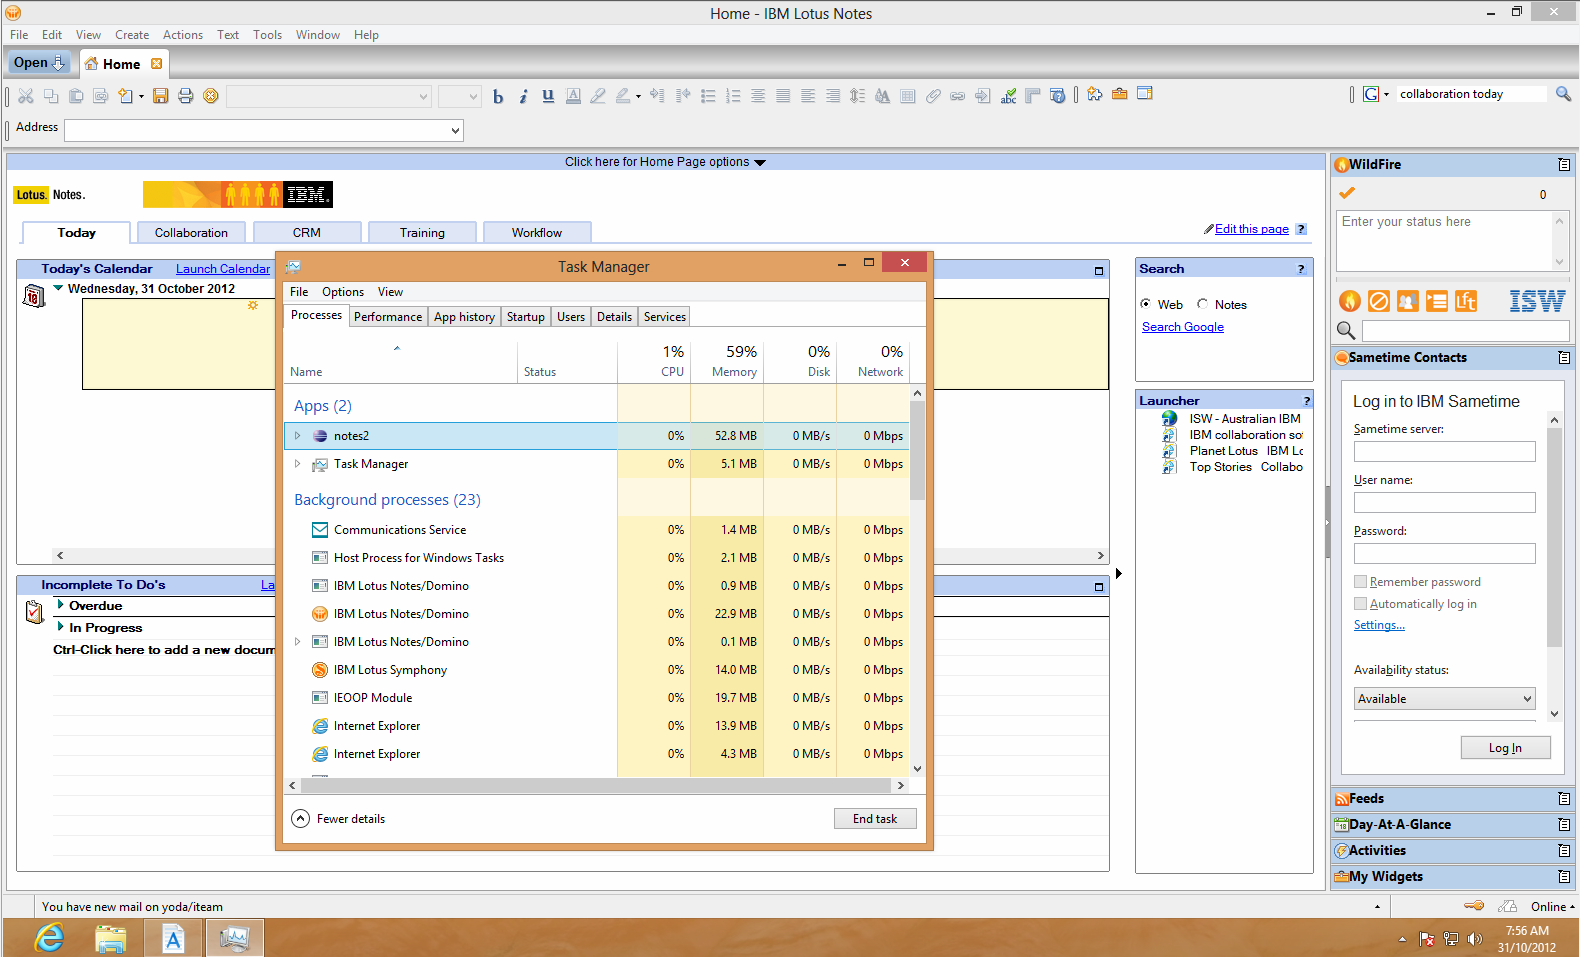This screenshot has height=957, width=1580.
Task: Click the Edit this page link
Action: point(1251,229)
